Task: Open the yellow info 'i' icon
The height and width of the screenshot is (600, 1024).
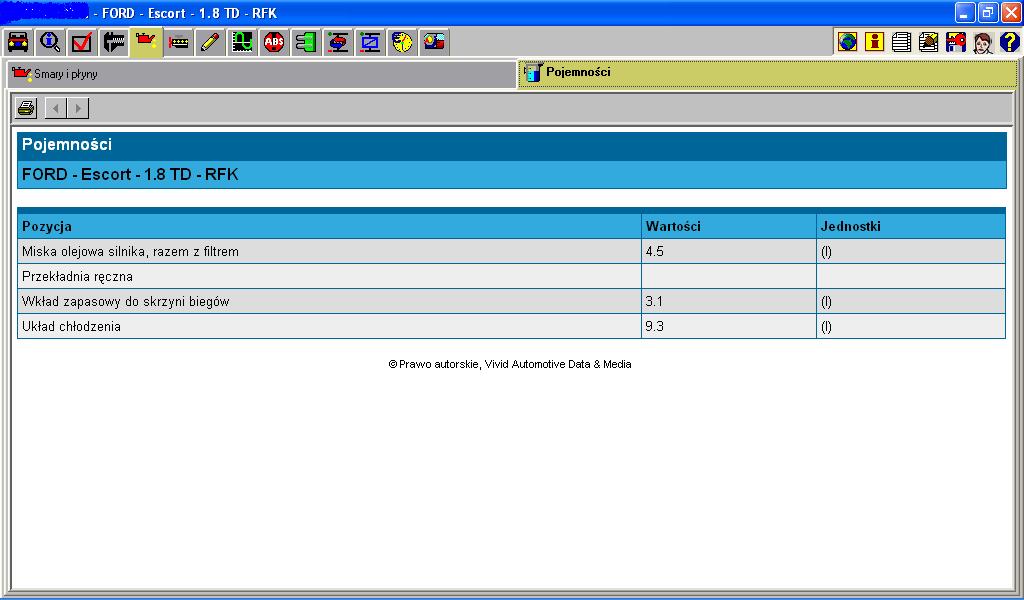Action: pyautogui.click(x=875, y=42)
